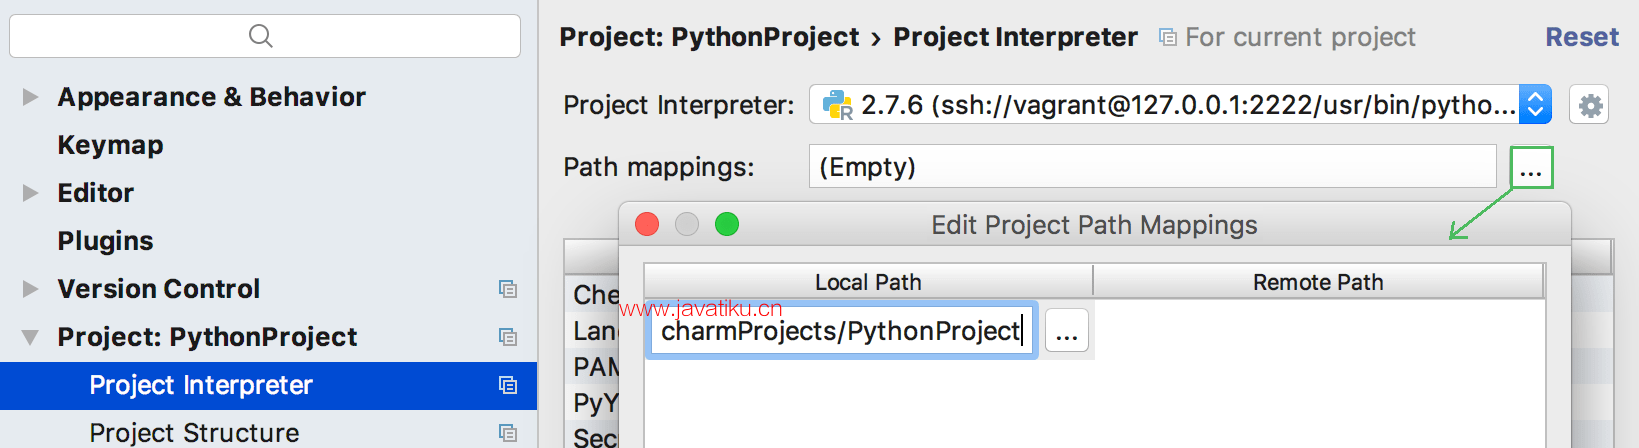Open Keymap settings

pyautogui.click(x=110, y=145)
